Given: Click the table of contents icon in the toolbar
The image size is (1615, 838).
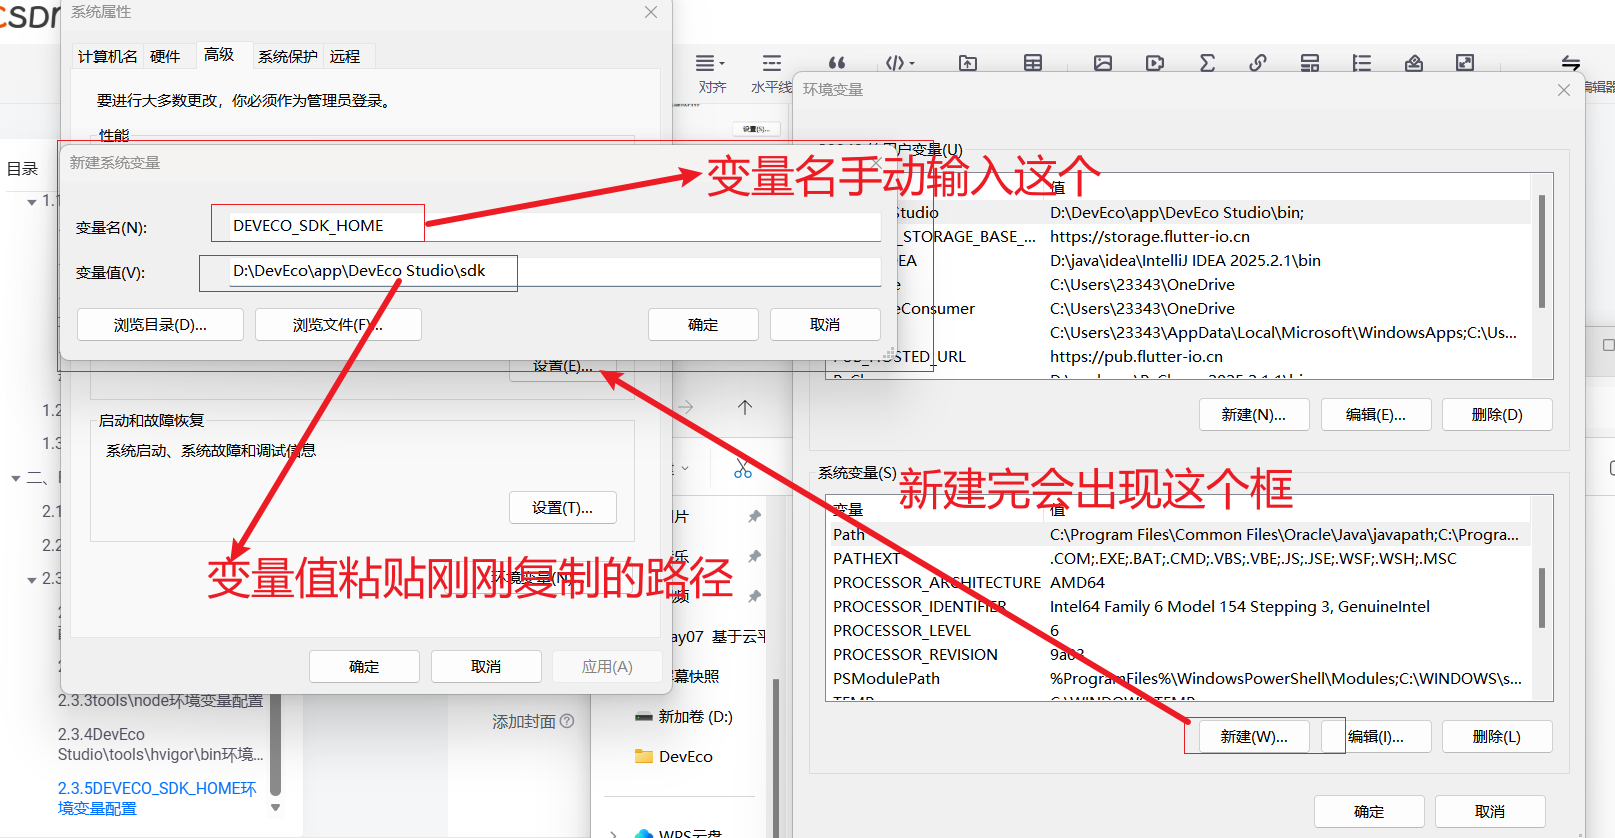Looking at the screenshot, I should pos(1362,63).
